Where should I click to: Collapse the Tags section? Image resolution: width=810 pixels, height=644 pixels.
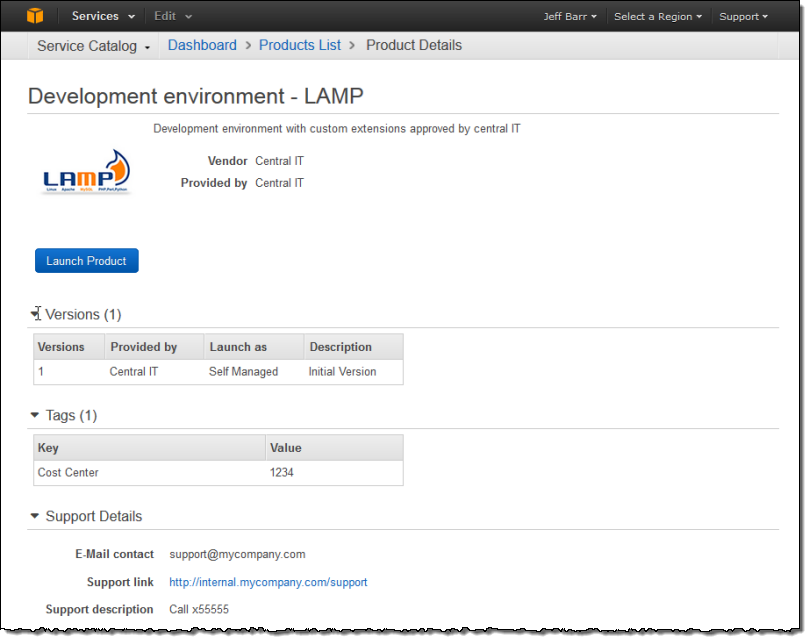coord(36,415)
